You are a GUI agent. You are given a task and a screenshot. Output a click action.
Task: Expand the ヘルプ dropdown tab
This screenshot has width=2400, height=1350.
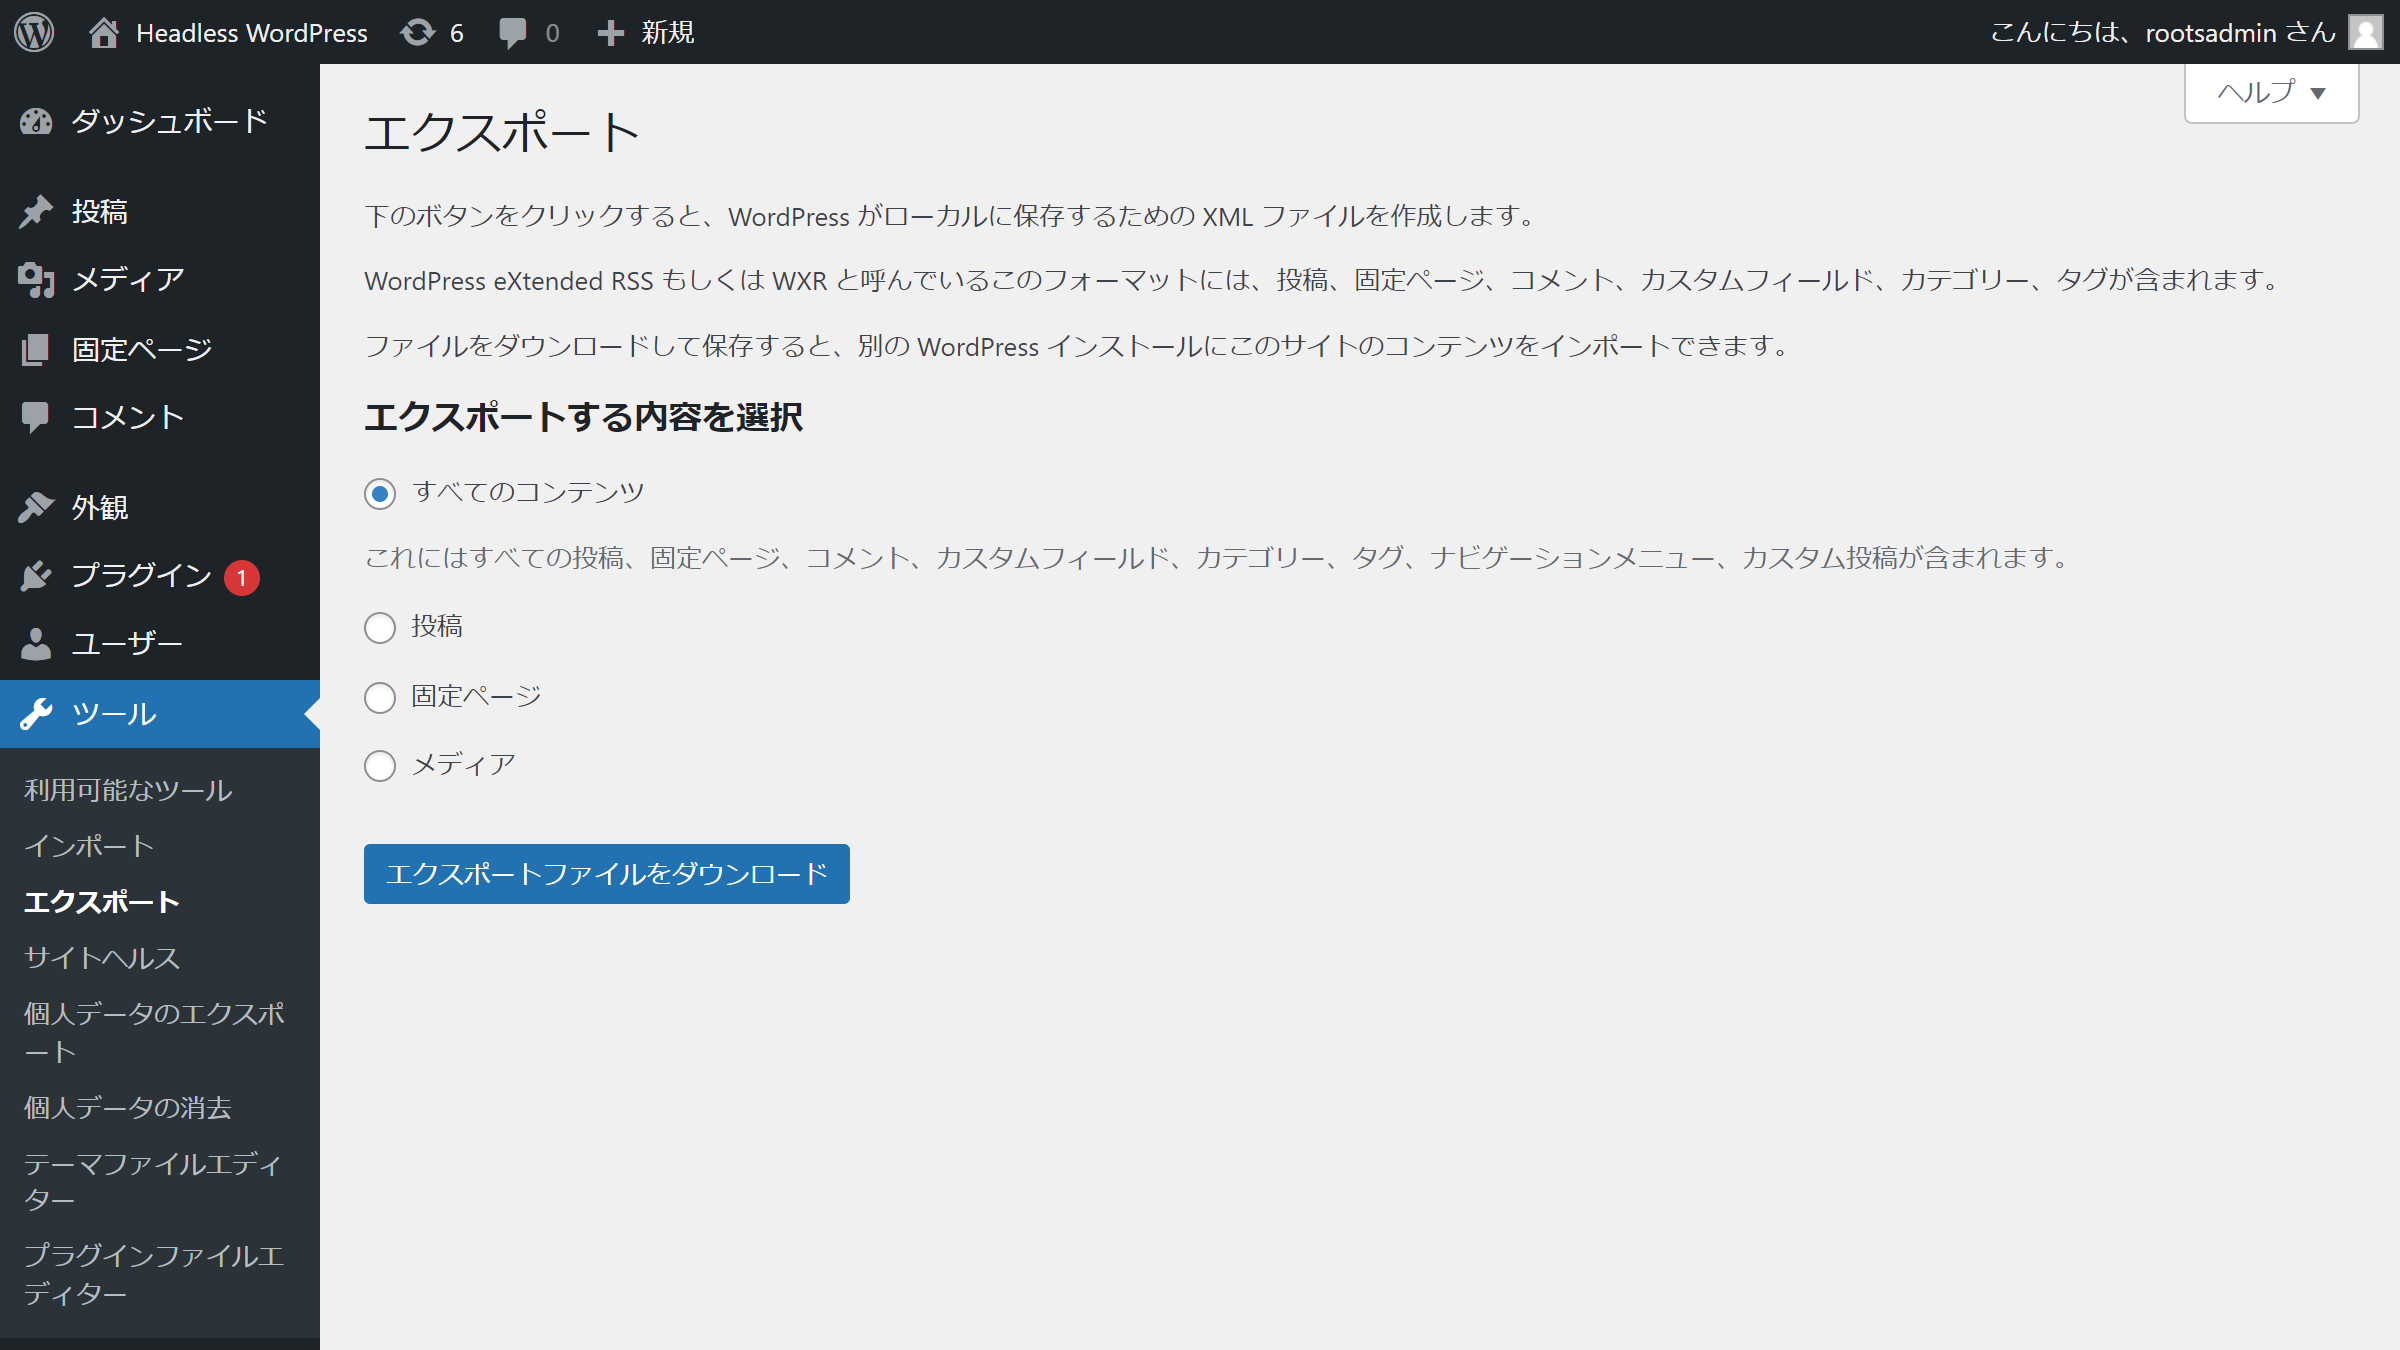click(2271, 93)
